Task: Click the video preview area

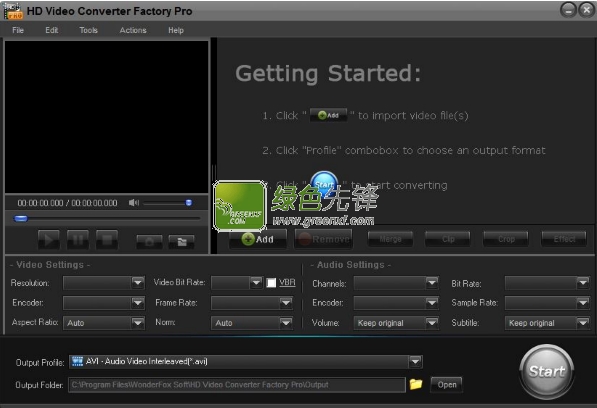Action: point(106,117)
